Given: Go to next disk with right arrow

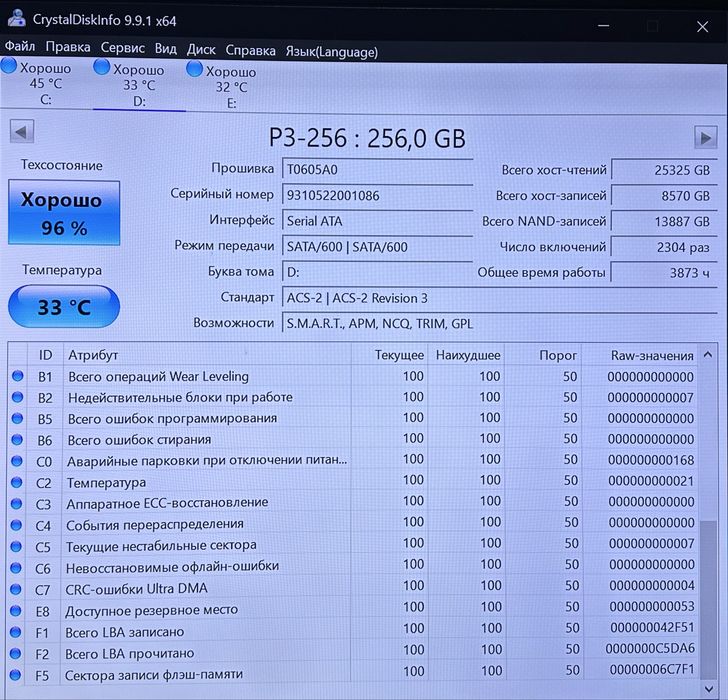Looking at the screenshot, I should point(706,137).
